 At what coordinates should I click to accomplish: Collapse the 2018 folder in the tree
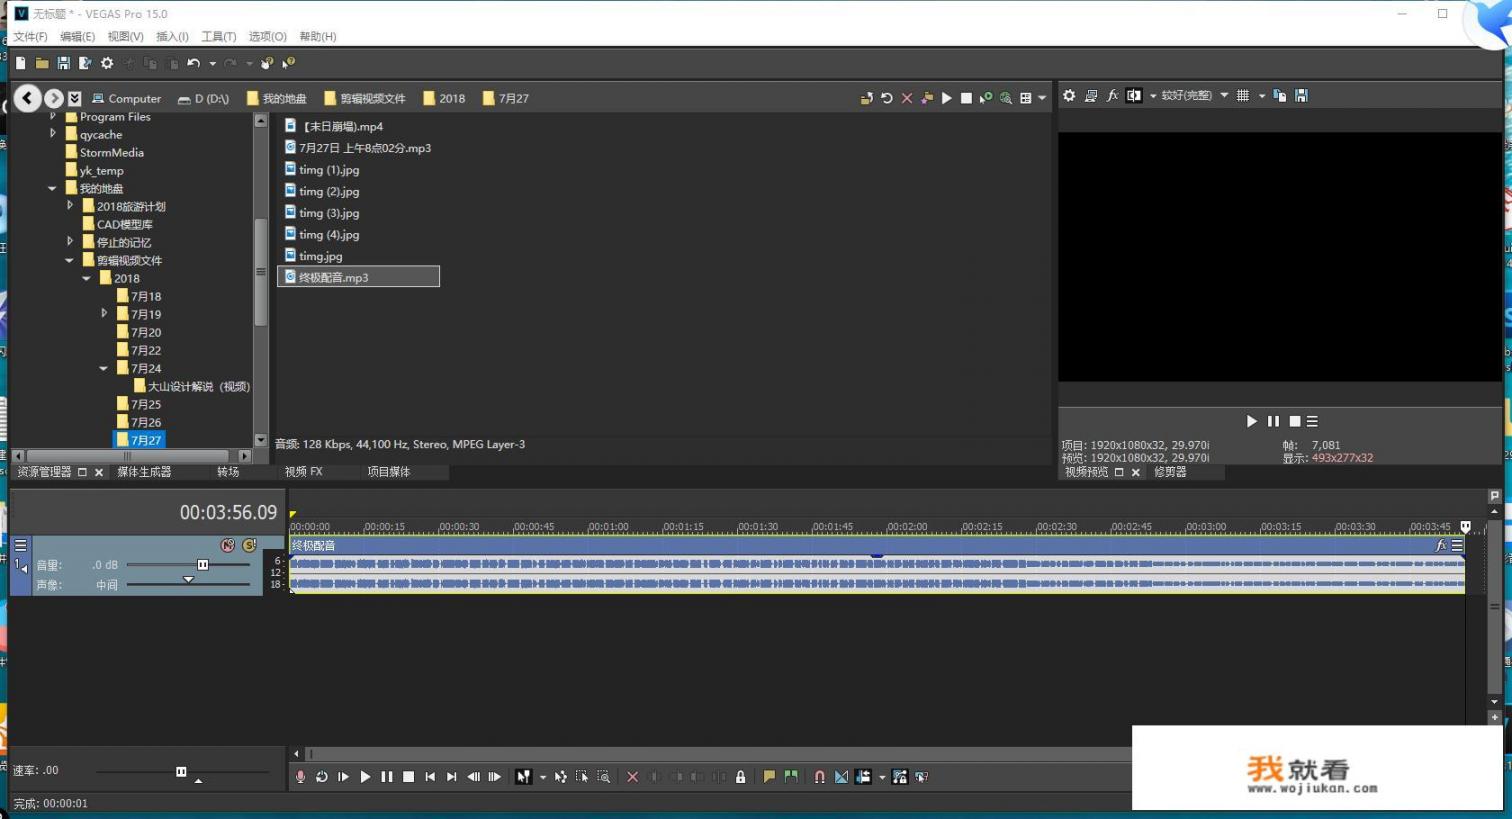click(x=87, y=278)
